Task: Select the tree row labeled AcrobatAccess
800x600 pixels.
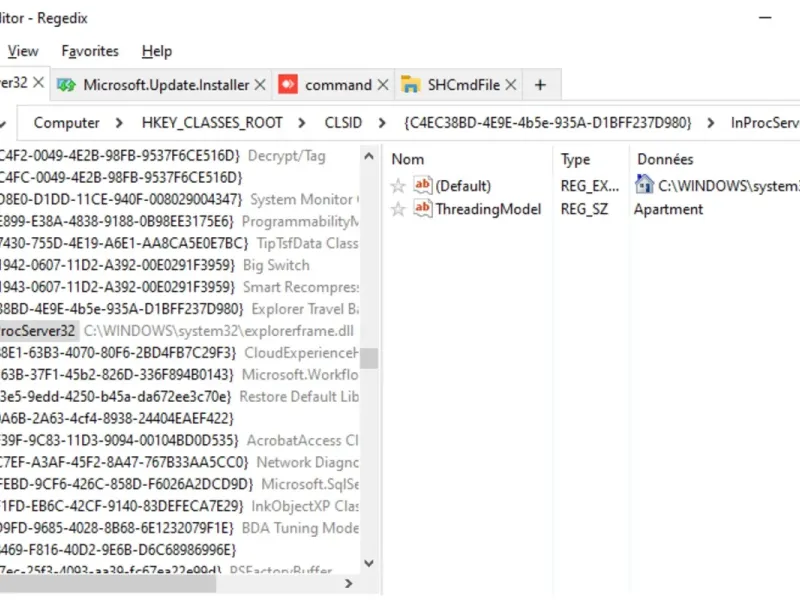Action: pos(179,441)
